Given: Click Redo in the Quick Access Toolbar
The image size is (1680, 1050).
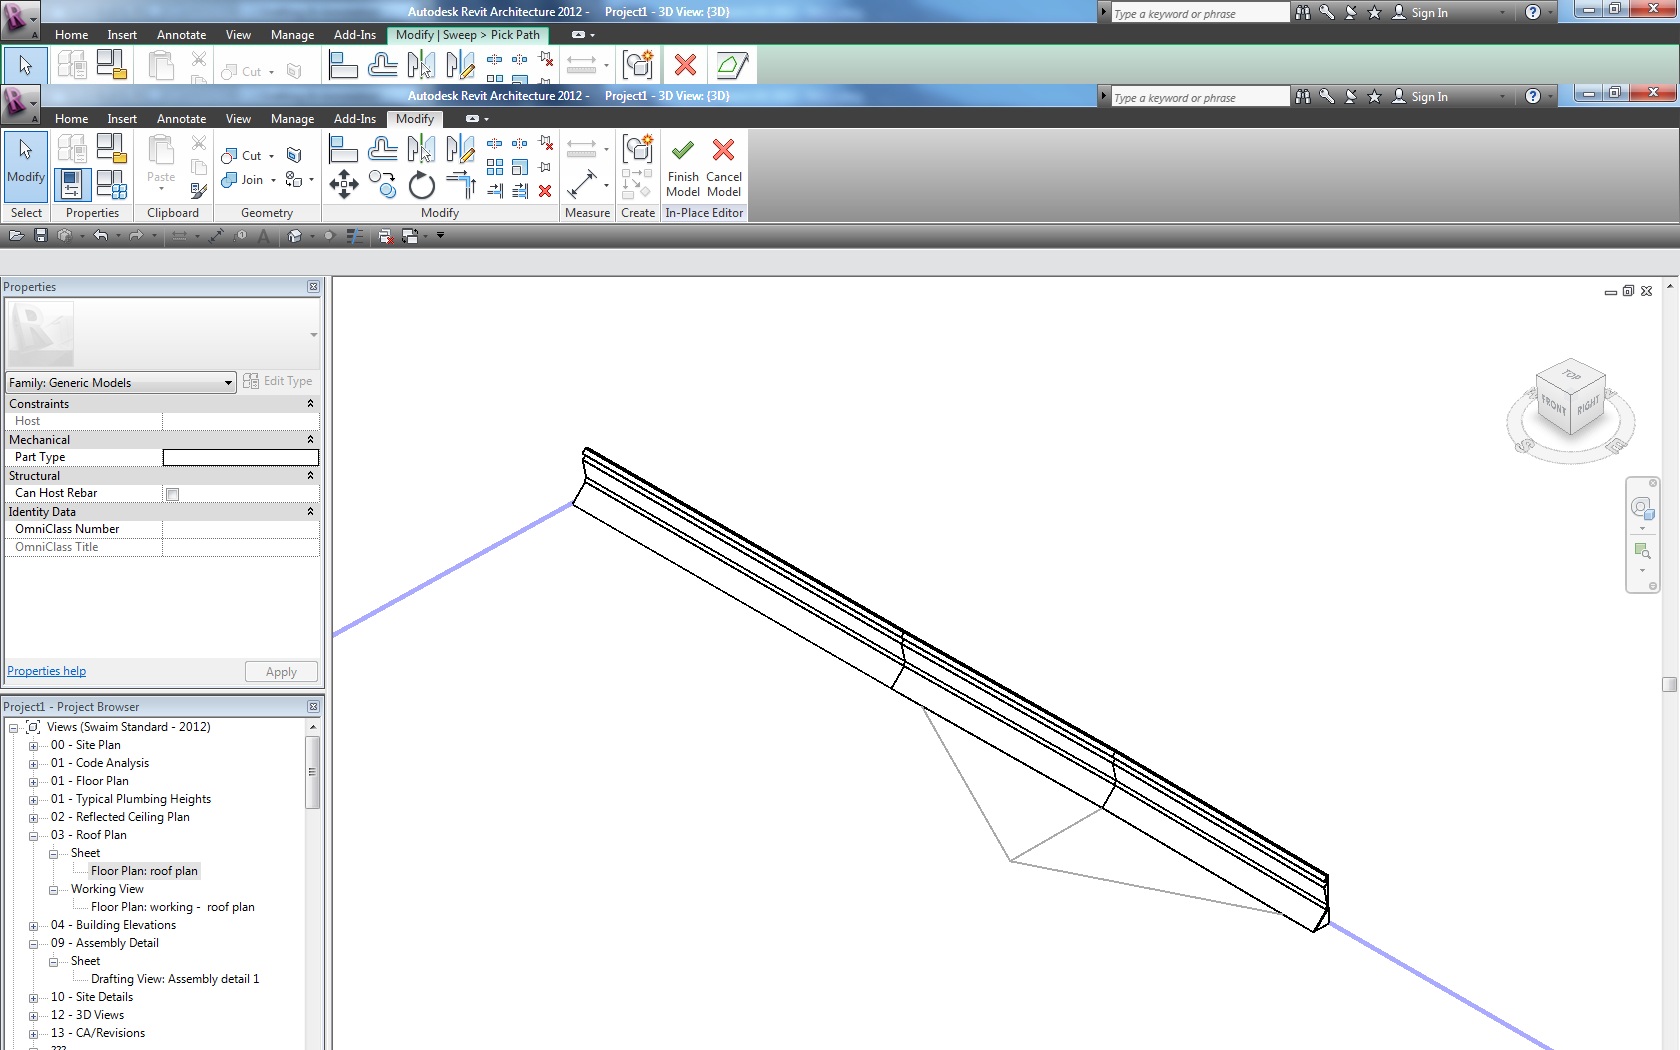Looking at the screenshot, I should tap(136, 236).
